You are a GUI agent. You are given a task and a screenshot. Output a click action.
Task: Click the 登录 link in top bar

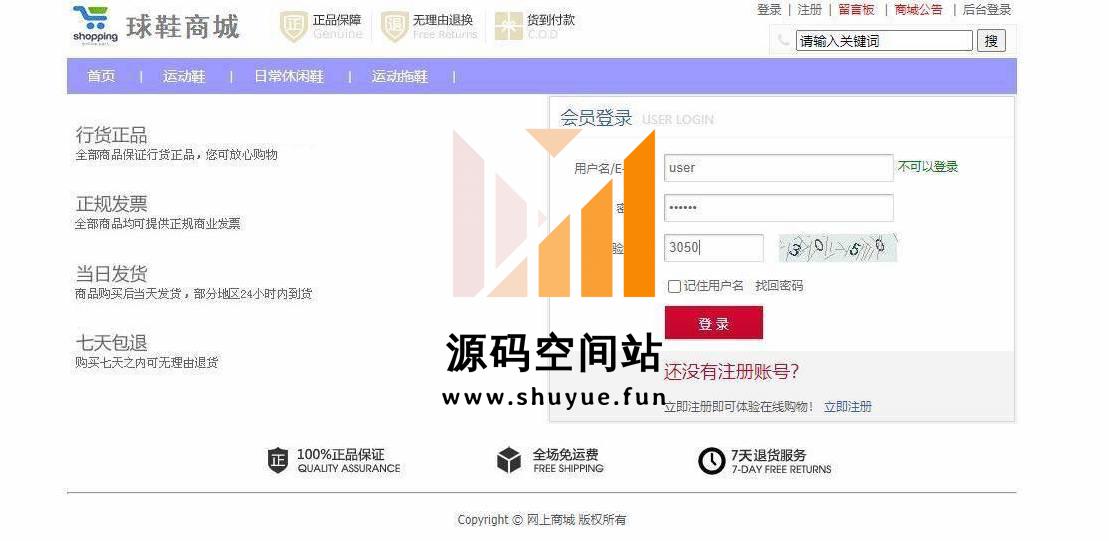tap(769, 10)
